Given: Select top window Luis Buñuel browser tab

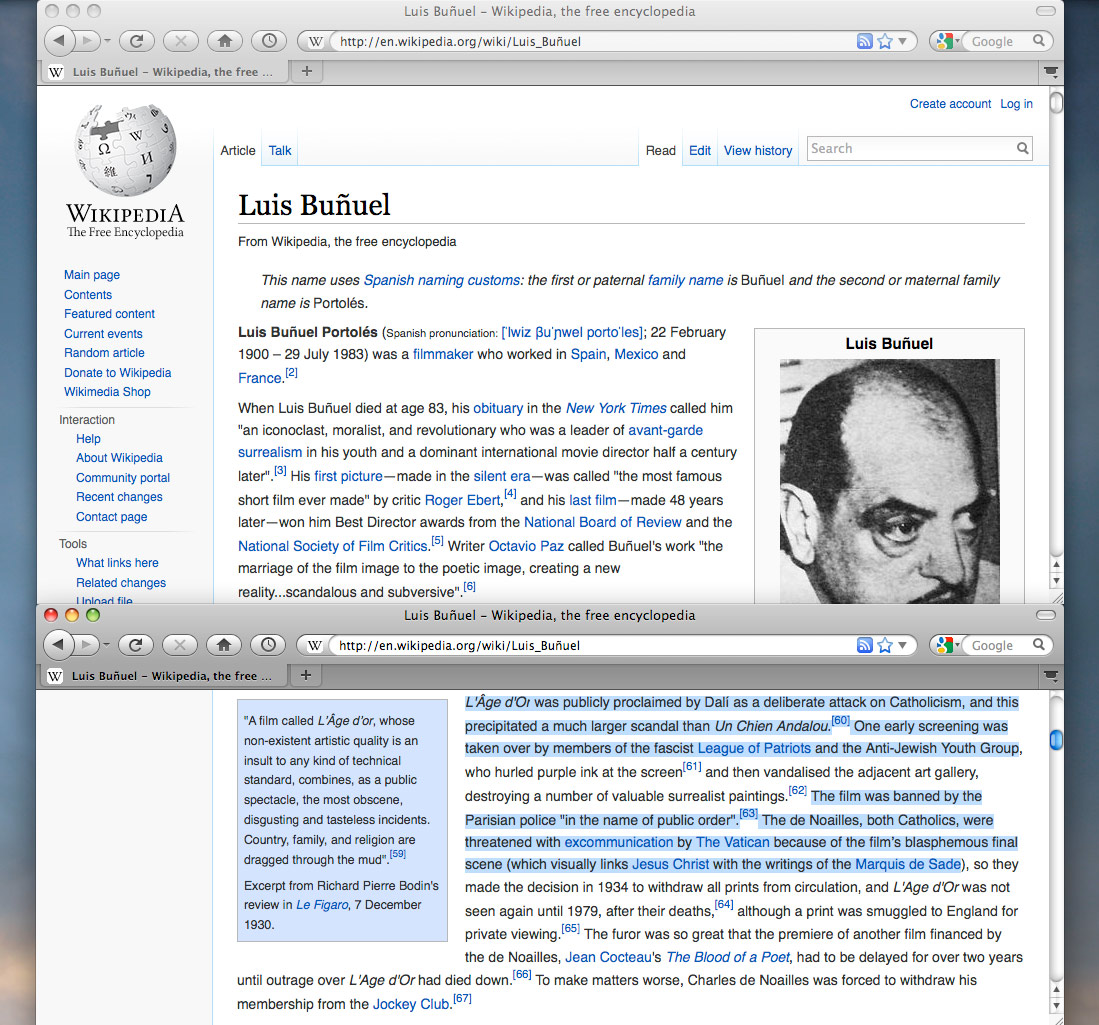Looking at the screenshot, I should (x=164, y=72).
